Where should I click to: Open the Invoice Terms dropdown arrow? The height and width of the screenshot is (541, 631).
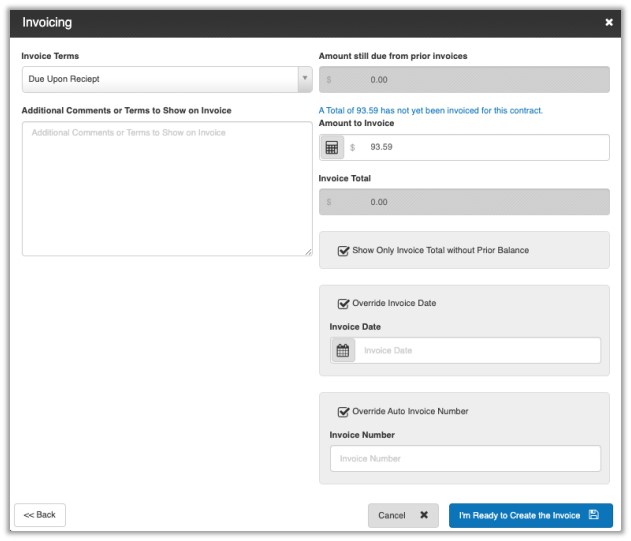(304, 79)
